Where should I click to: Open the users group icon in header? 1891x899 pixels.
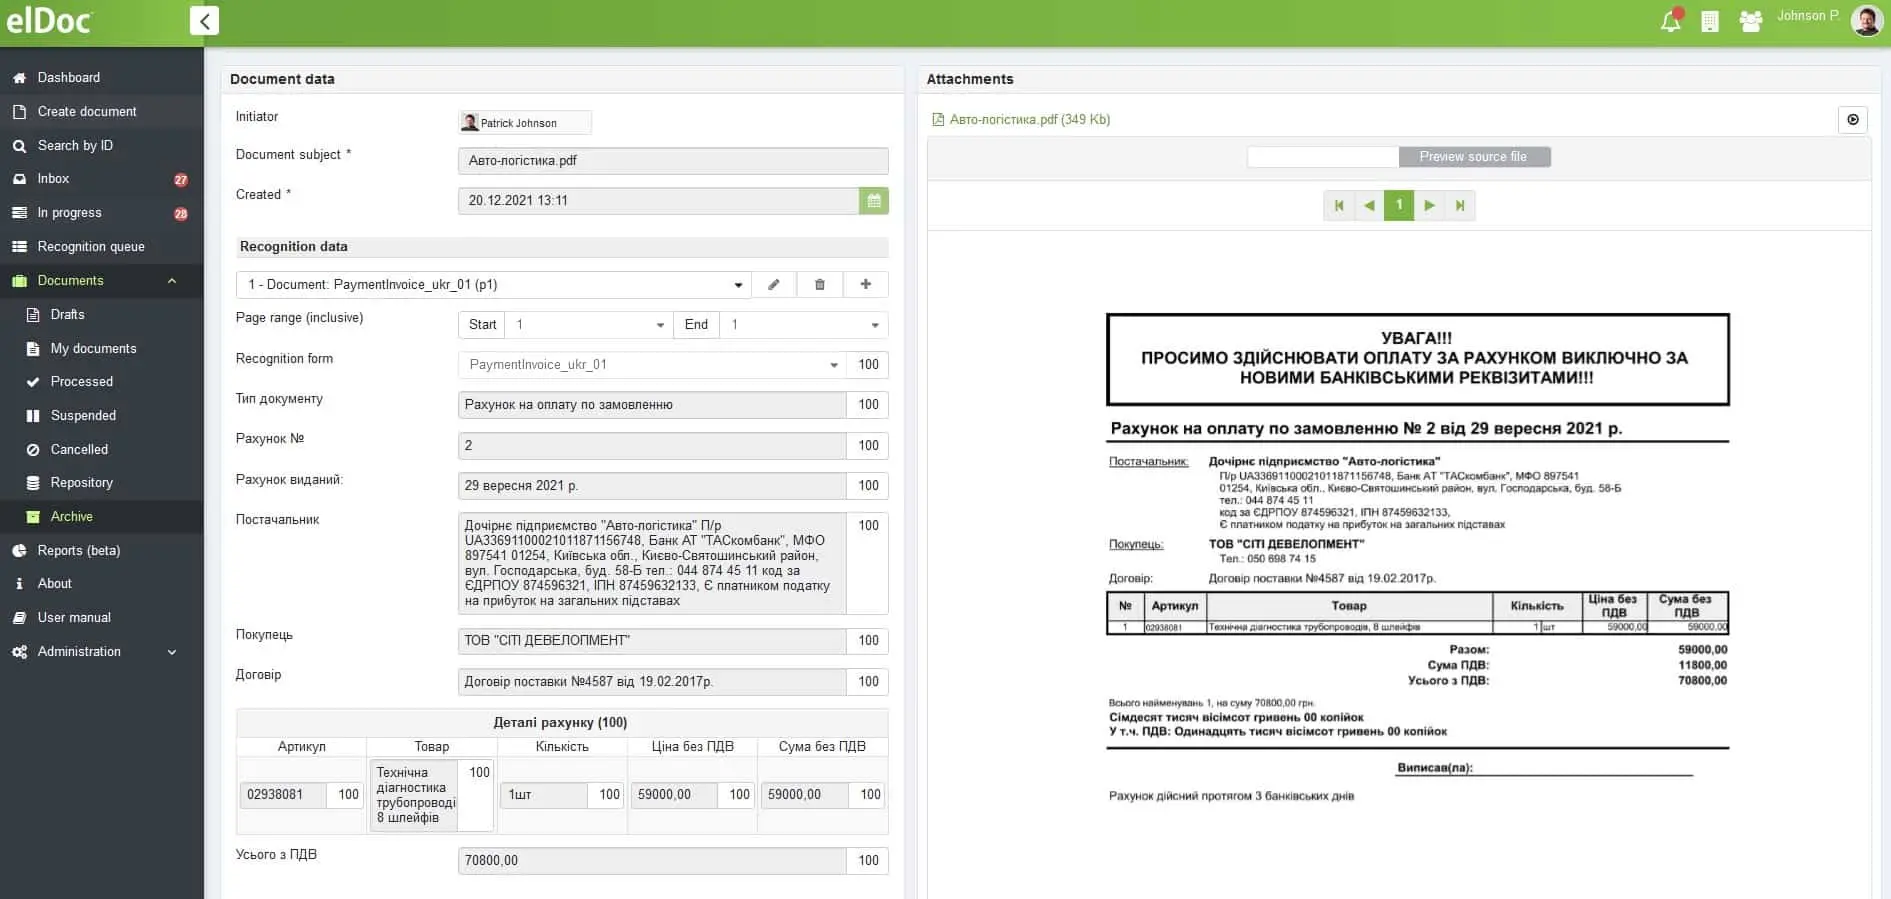click(1750, 21)
